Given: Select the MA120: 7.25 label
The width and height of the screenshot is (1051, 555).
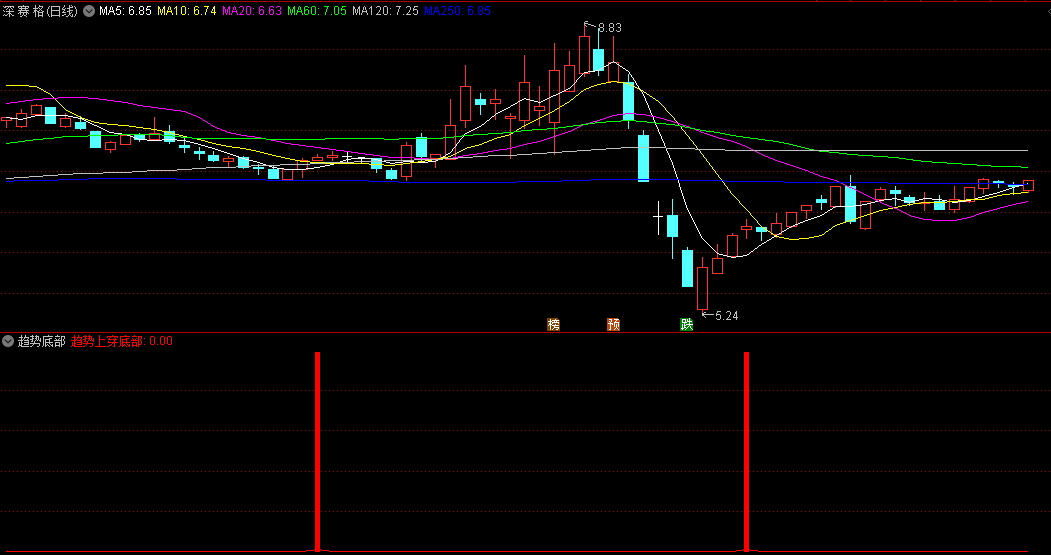Looking at the screenshot, I should 385,11.
